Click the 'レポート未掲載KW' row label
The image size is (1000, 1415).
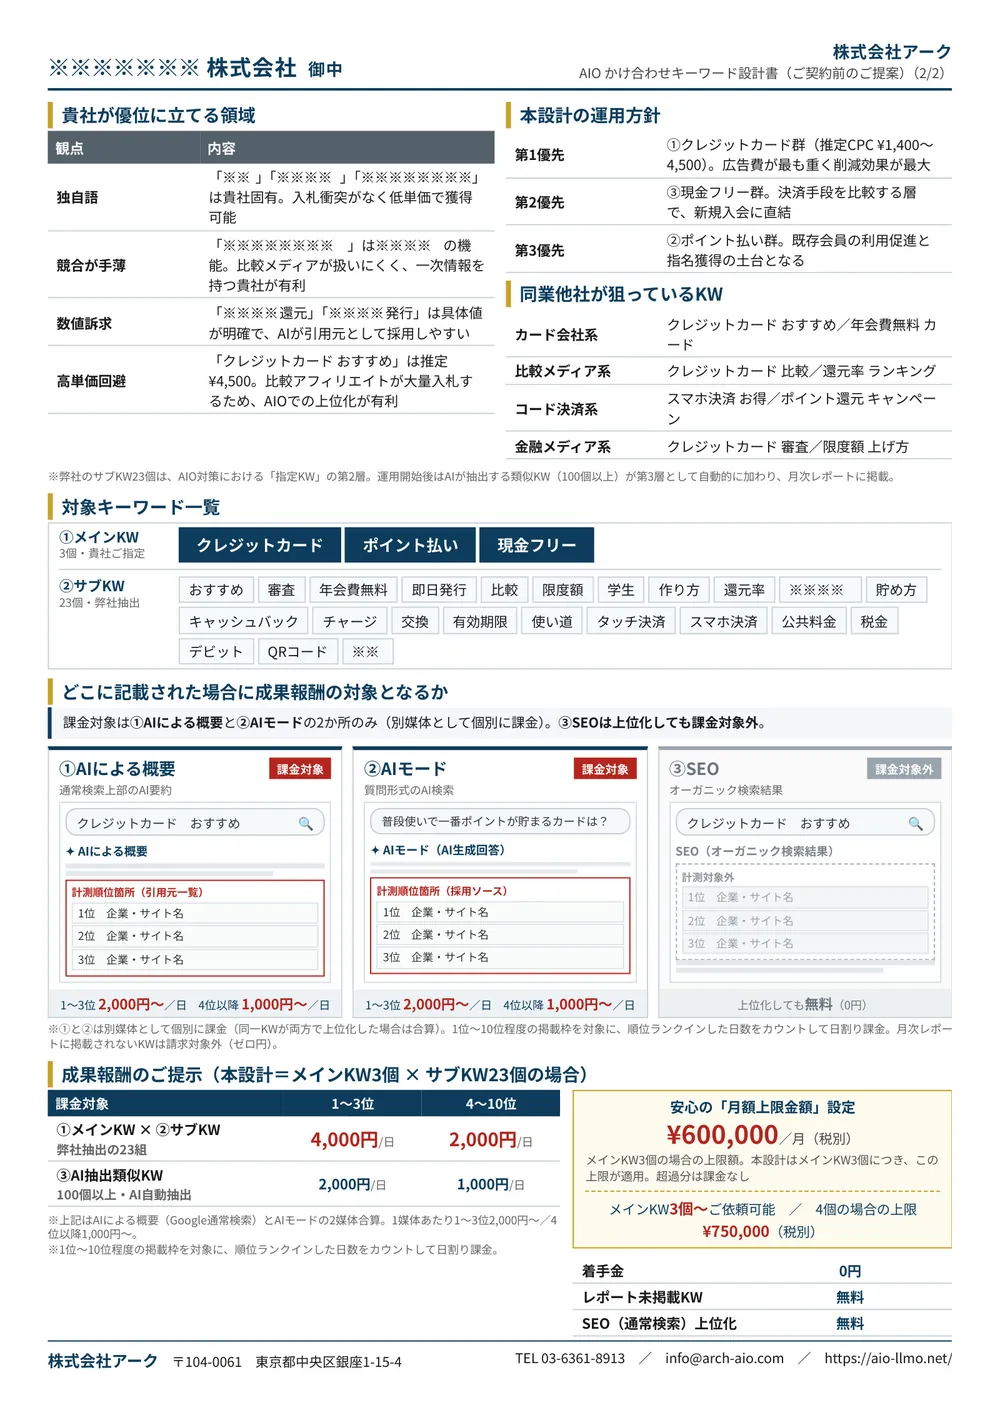click(x=642, y=1297)
